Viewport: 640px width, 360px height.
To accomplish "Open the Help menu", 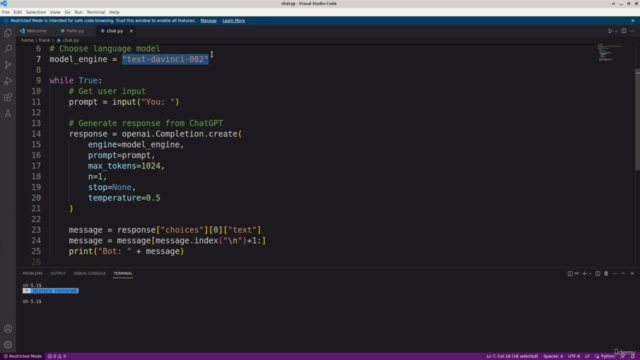I will coord(114,12).
